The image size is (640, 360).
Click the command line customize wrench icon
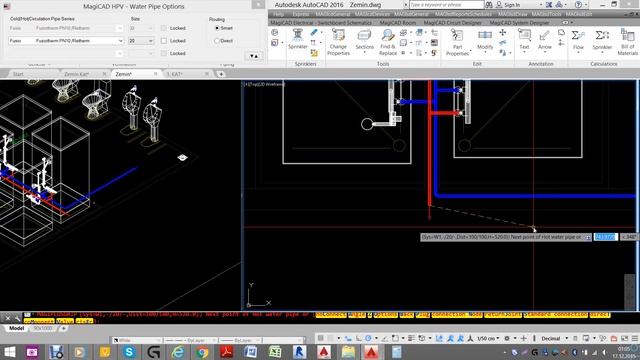coord(18,318)
